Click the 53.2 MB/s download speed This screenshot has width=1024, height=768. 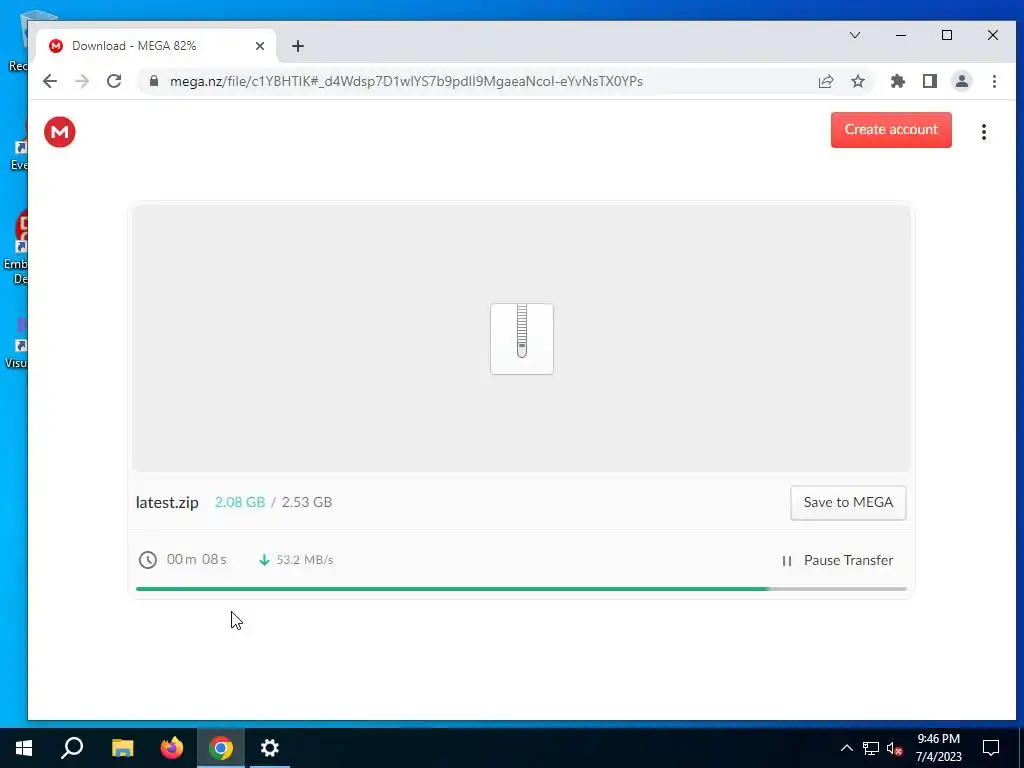304,560
